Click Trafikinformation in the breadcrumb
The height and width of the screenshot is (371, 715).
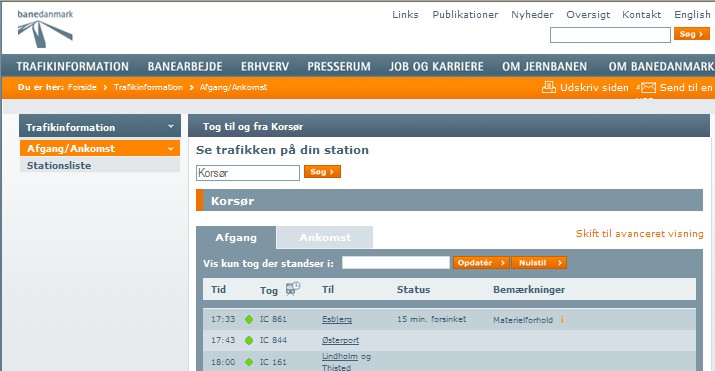click(148, 87)
